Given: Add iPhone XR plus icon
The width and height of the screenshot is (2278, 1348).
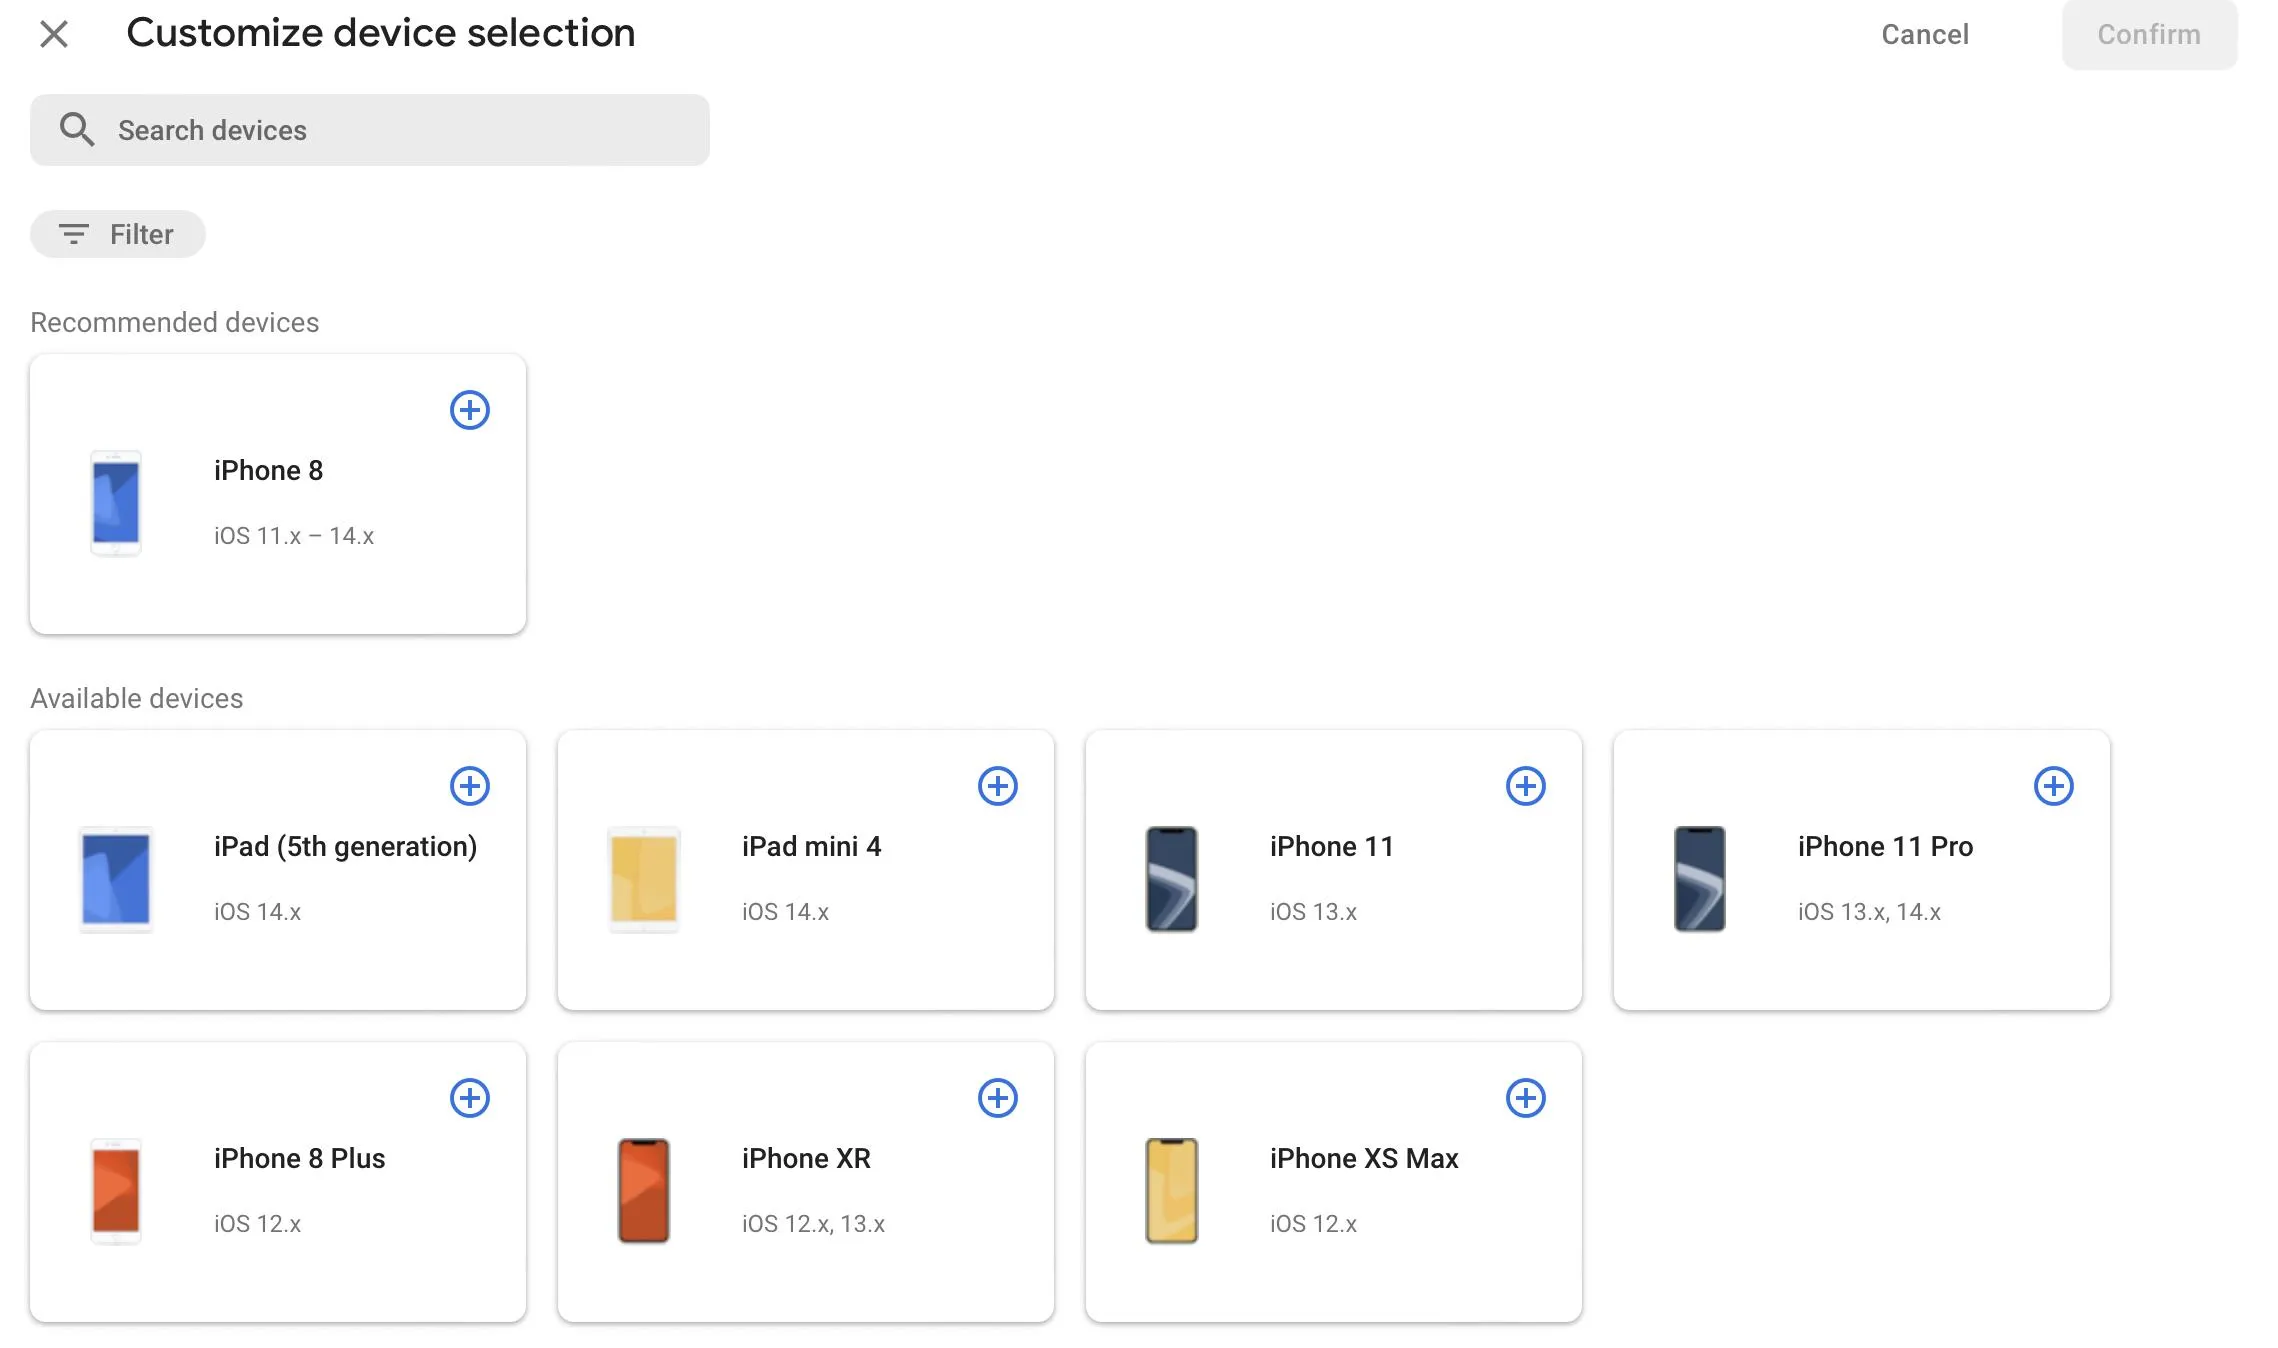Looking at the screenshot, I should 997,1098.
